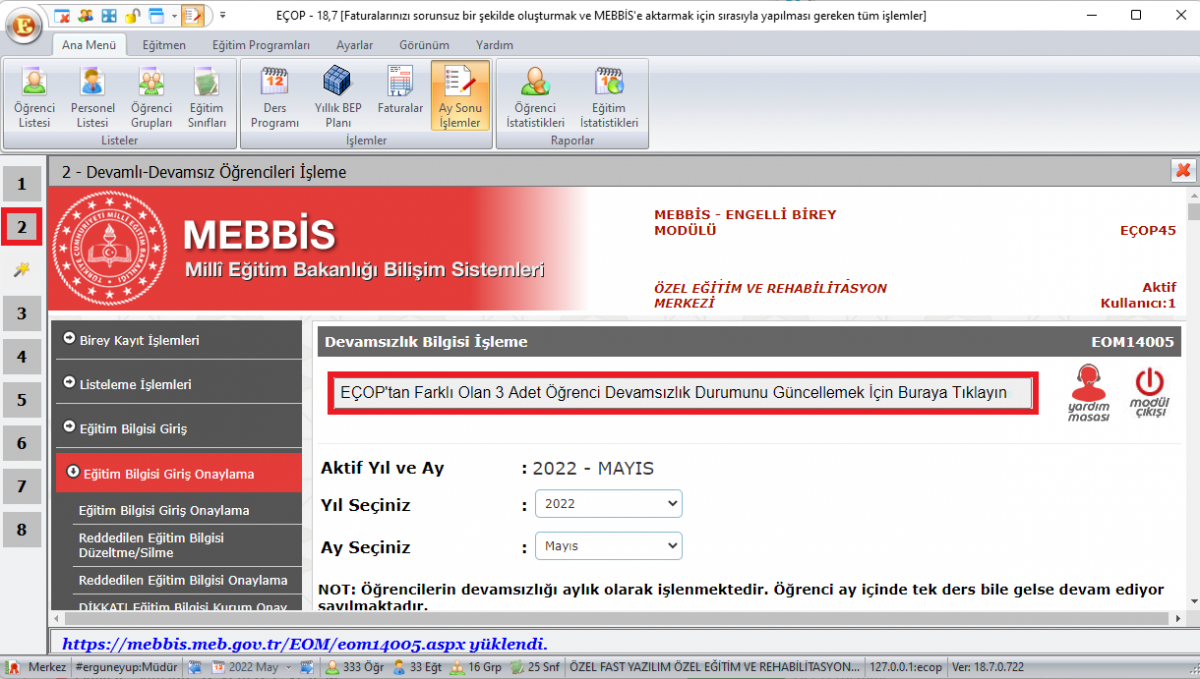
Task: Click the red-X window icon in quick access toolbar
Action: 62,16
